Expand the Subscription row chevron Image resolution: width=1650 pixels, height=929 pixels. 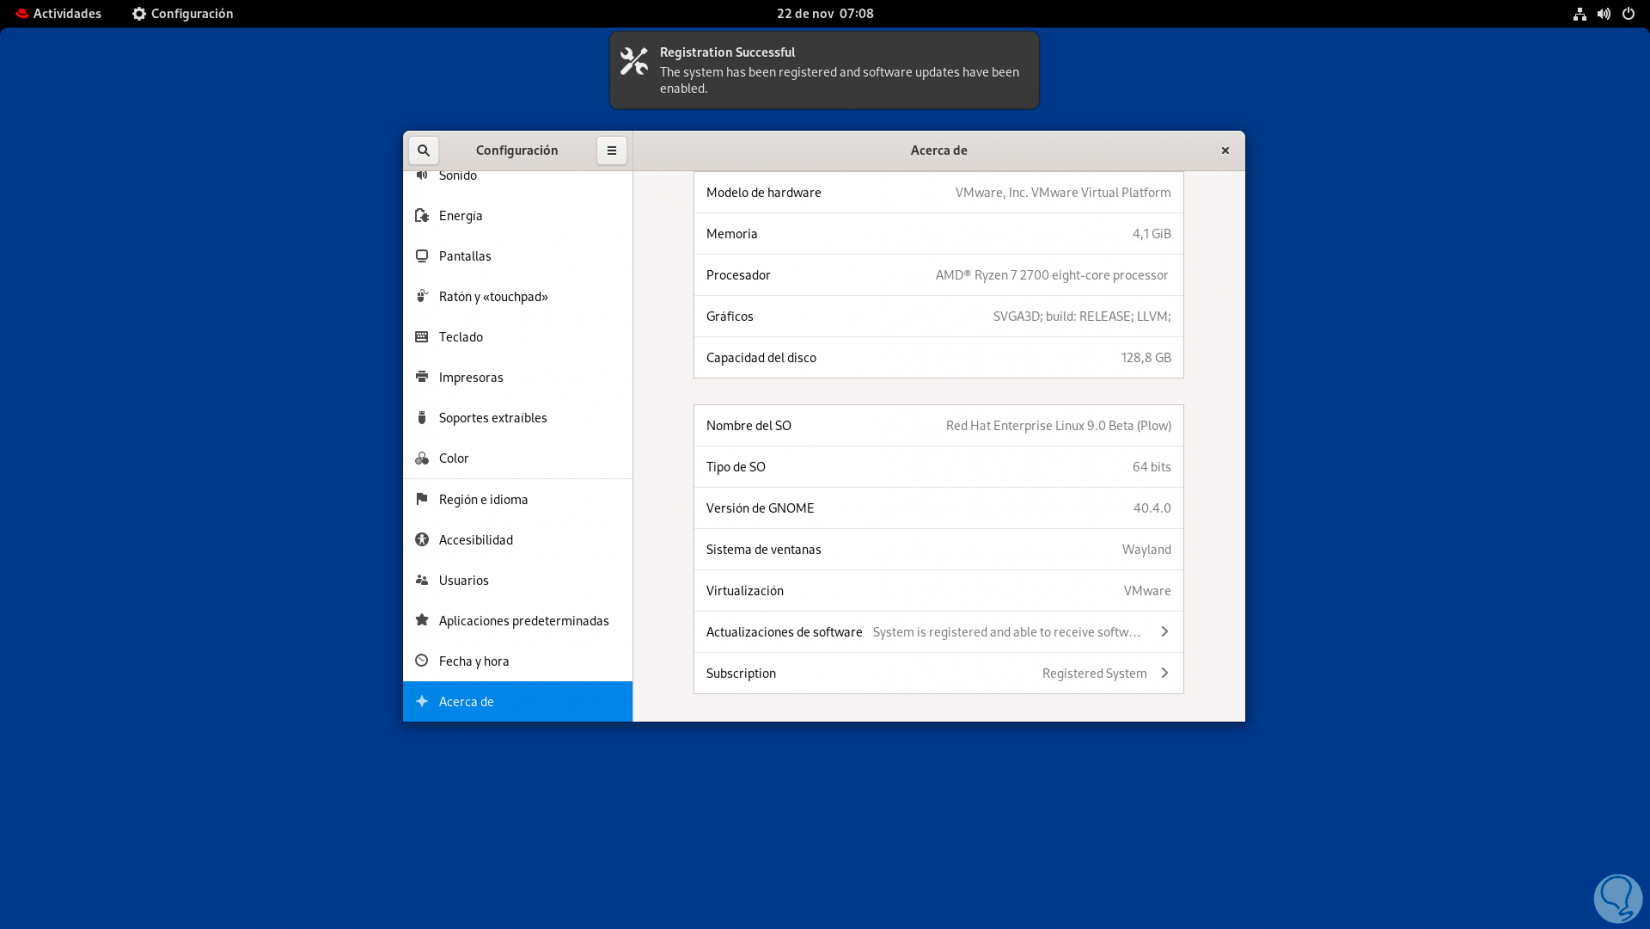(x=1164, y=673)
